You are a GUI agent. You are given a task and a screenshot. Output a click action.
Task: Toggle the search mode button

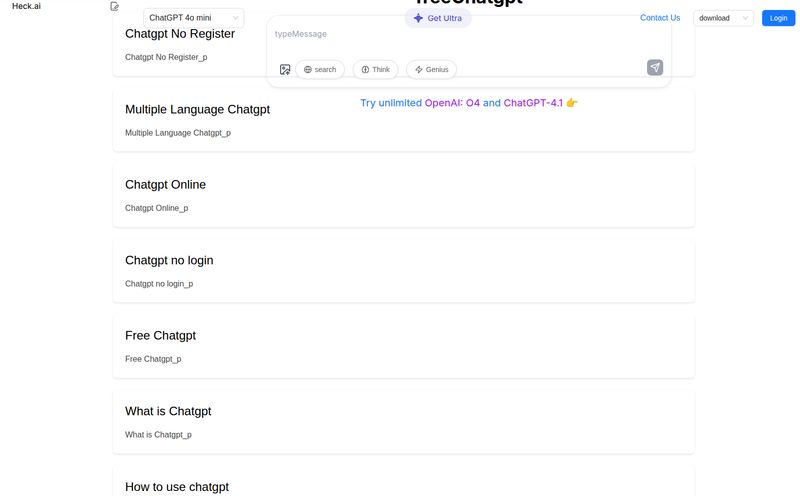click(x=320, y=69)
